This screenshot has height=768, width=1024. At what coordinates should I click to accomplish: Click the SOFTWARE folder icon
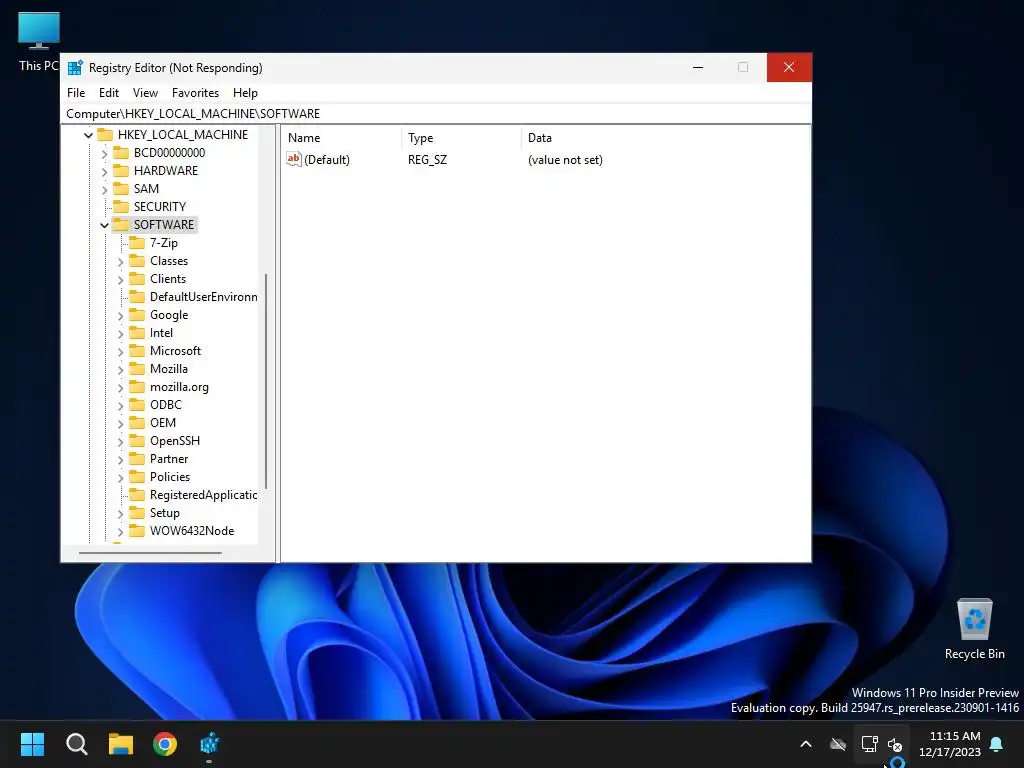121,225
